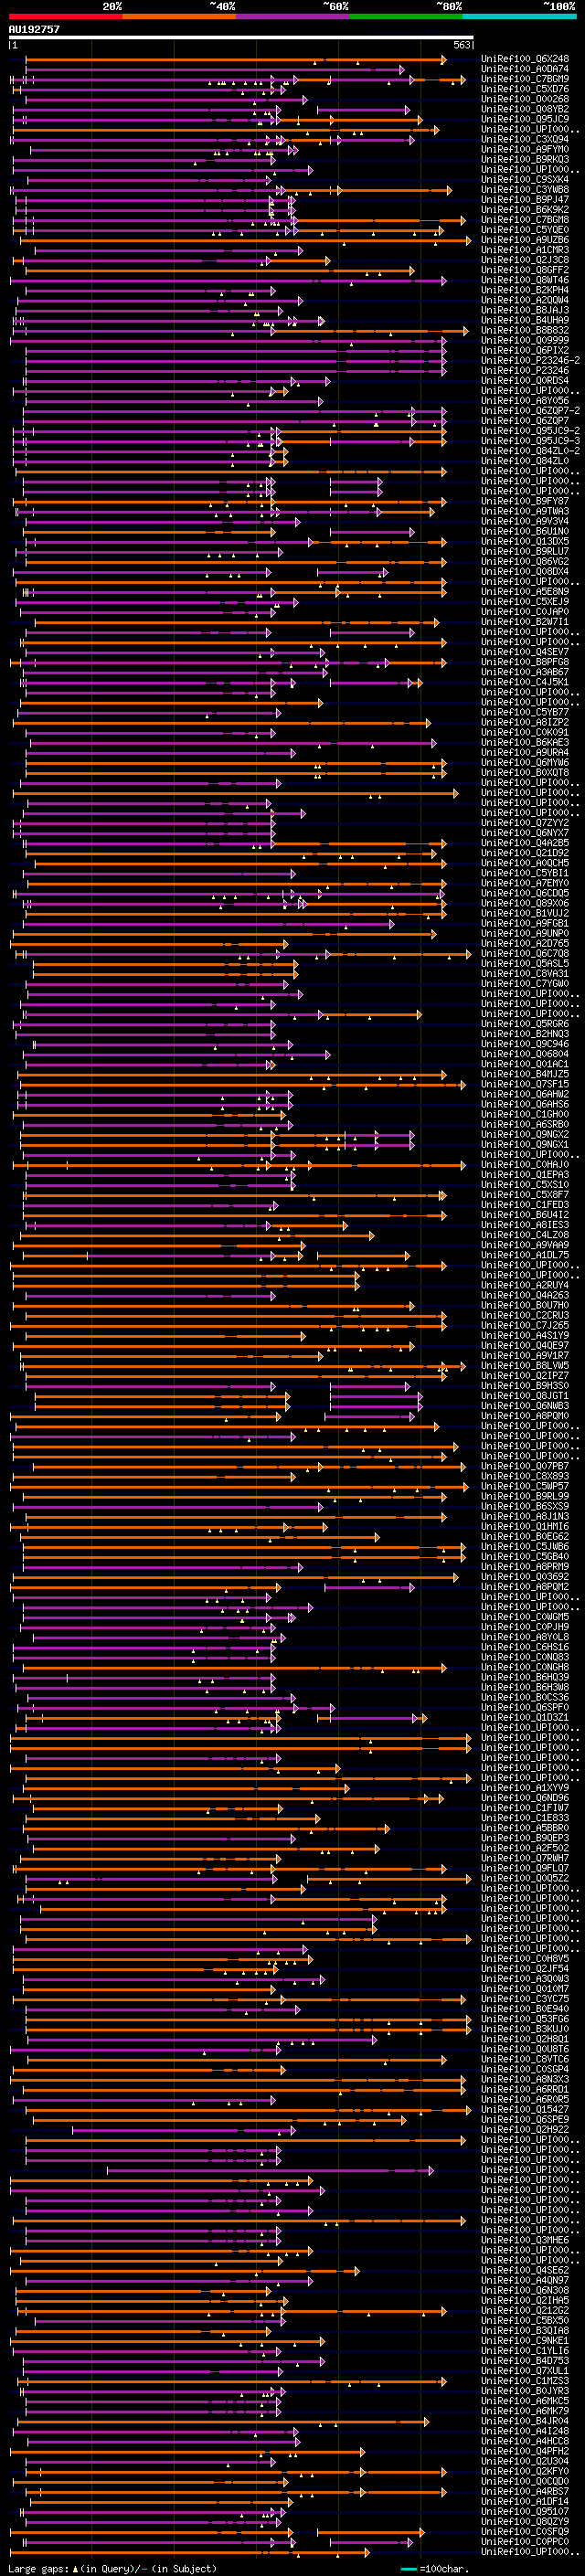Select the UniRef100_Q95JC9-3 isoform label
Image resolution: width=585 pixels, height=2576 pixels.
point(530,441)
